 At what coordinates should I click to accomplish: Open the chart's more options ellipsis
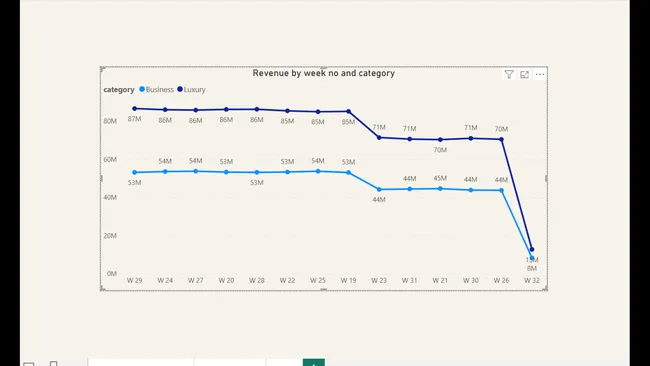540,75
